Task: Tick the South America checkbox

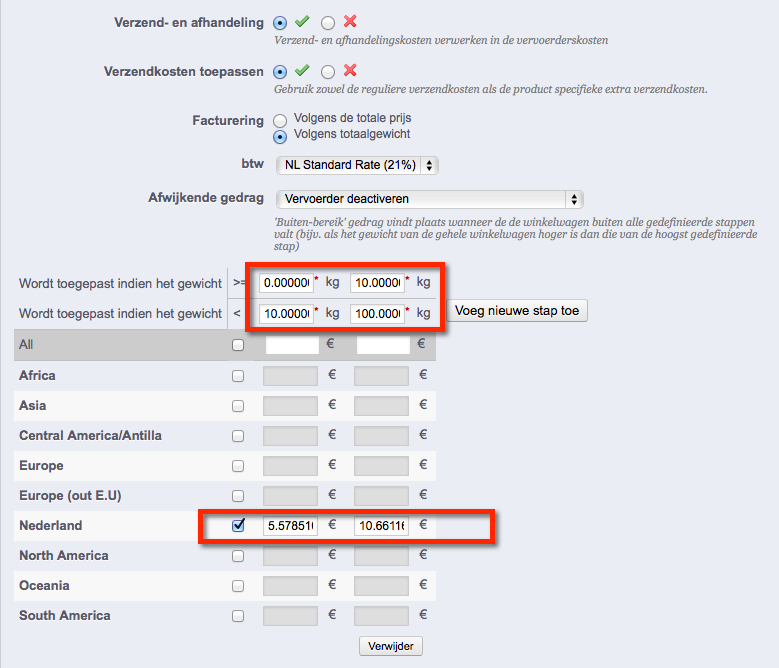Action: (x=238, y=616)
